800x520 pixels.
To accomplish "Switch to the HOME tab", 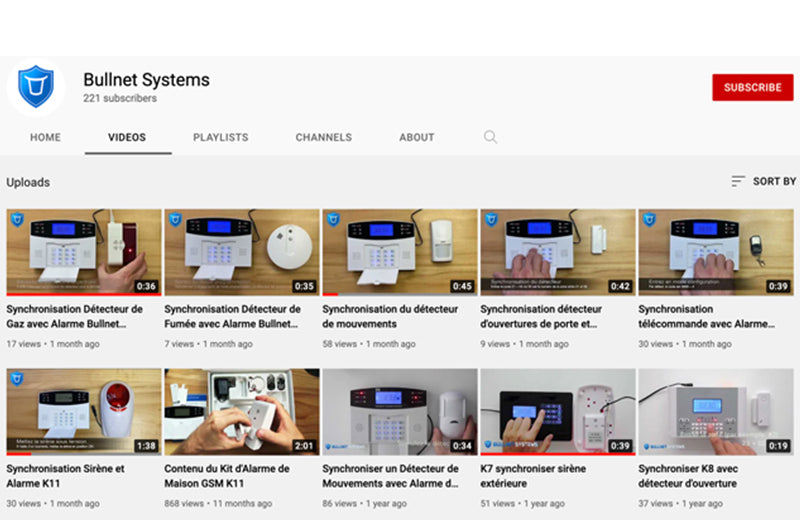I will pyautogui.click(x=45, y=137).
